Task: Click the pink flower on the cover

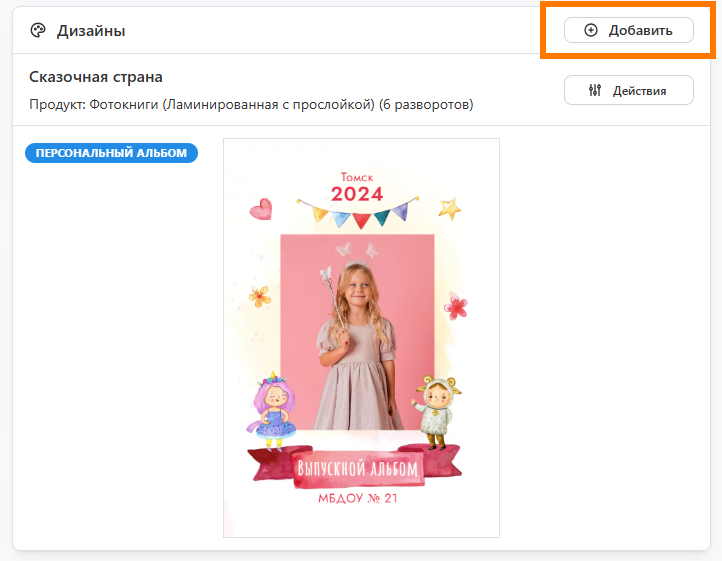Action: 456,304
